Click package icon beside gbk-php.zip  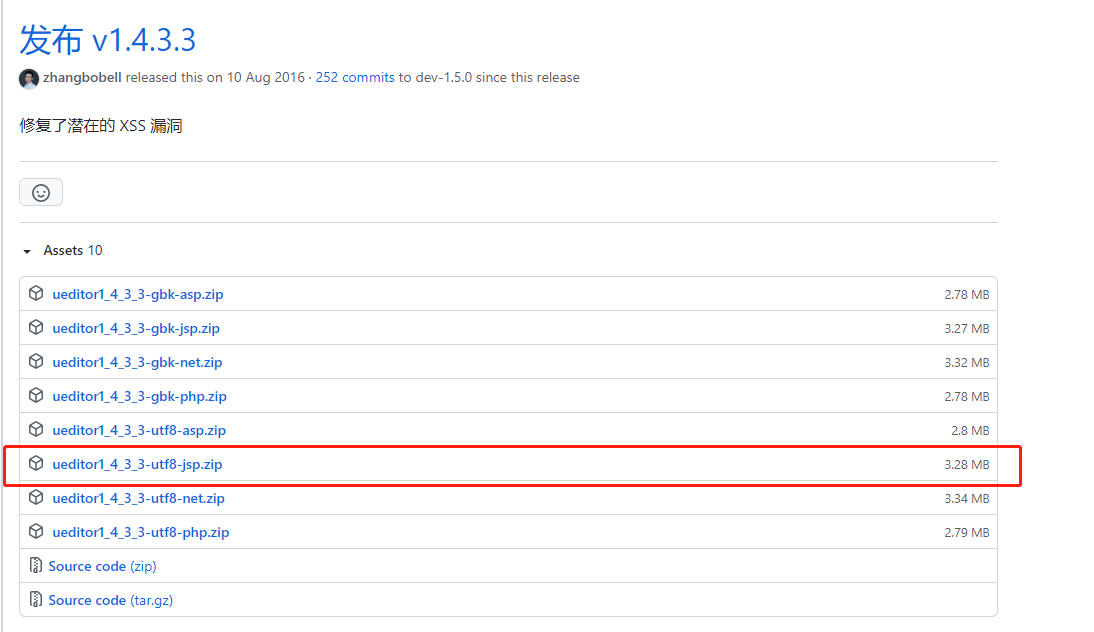pos(36,396)
